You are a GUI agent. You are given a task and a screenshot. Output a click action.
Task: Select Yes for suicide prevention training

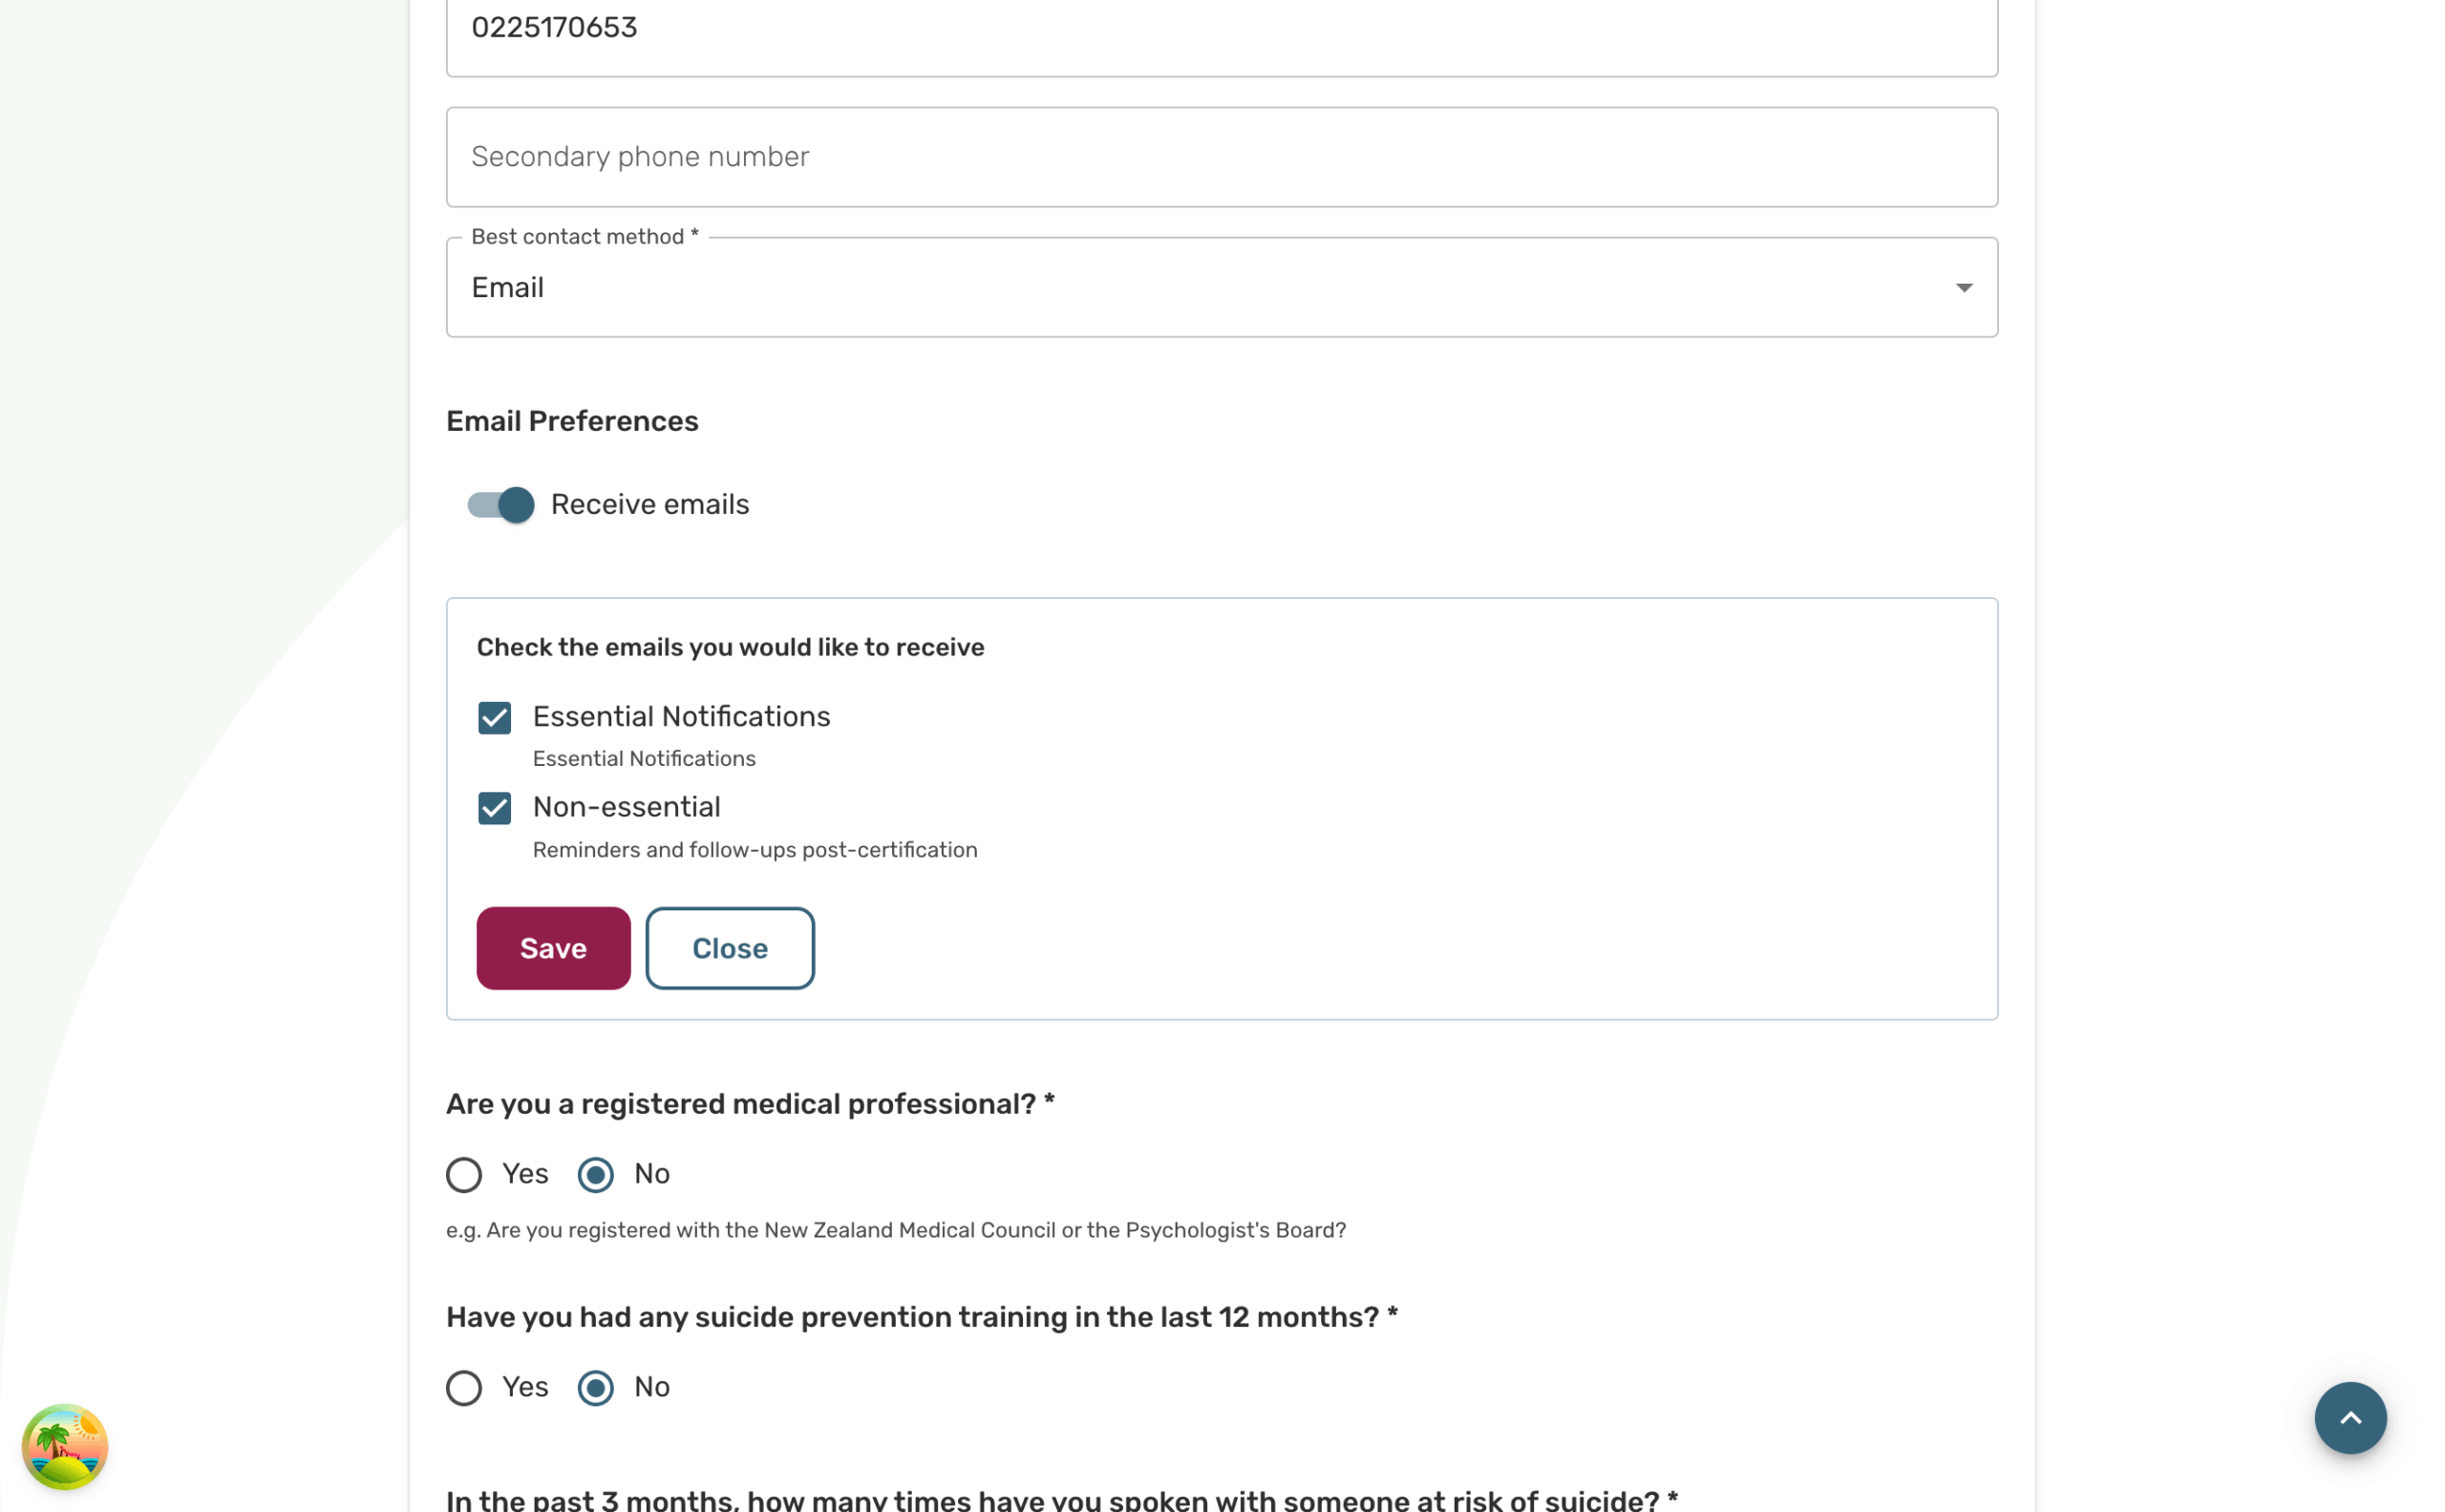click(464, 1388)
